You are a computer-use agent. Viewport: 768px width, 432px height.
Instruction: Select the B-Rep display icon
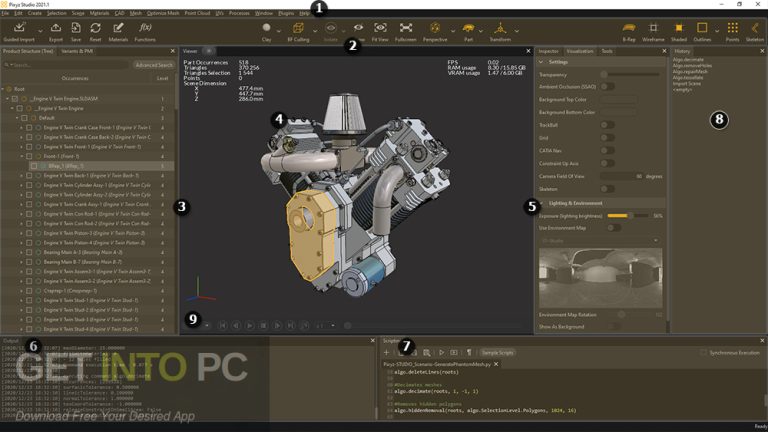pyautogui.click(x=628, y=30)
